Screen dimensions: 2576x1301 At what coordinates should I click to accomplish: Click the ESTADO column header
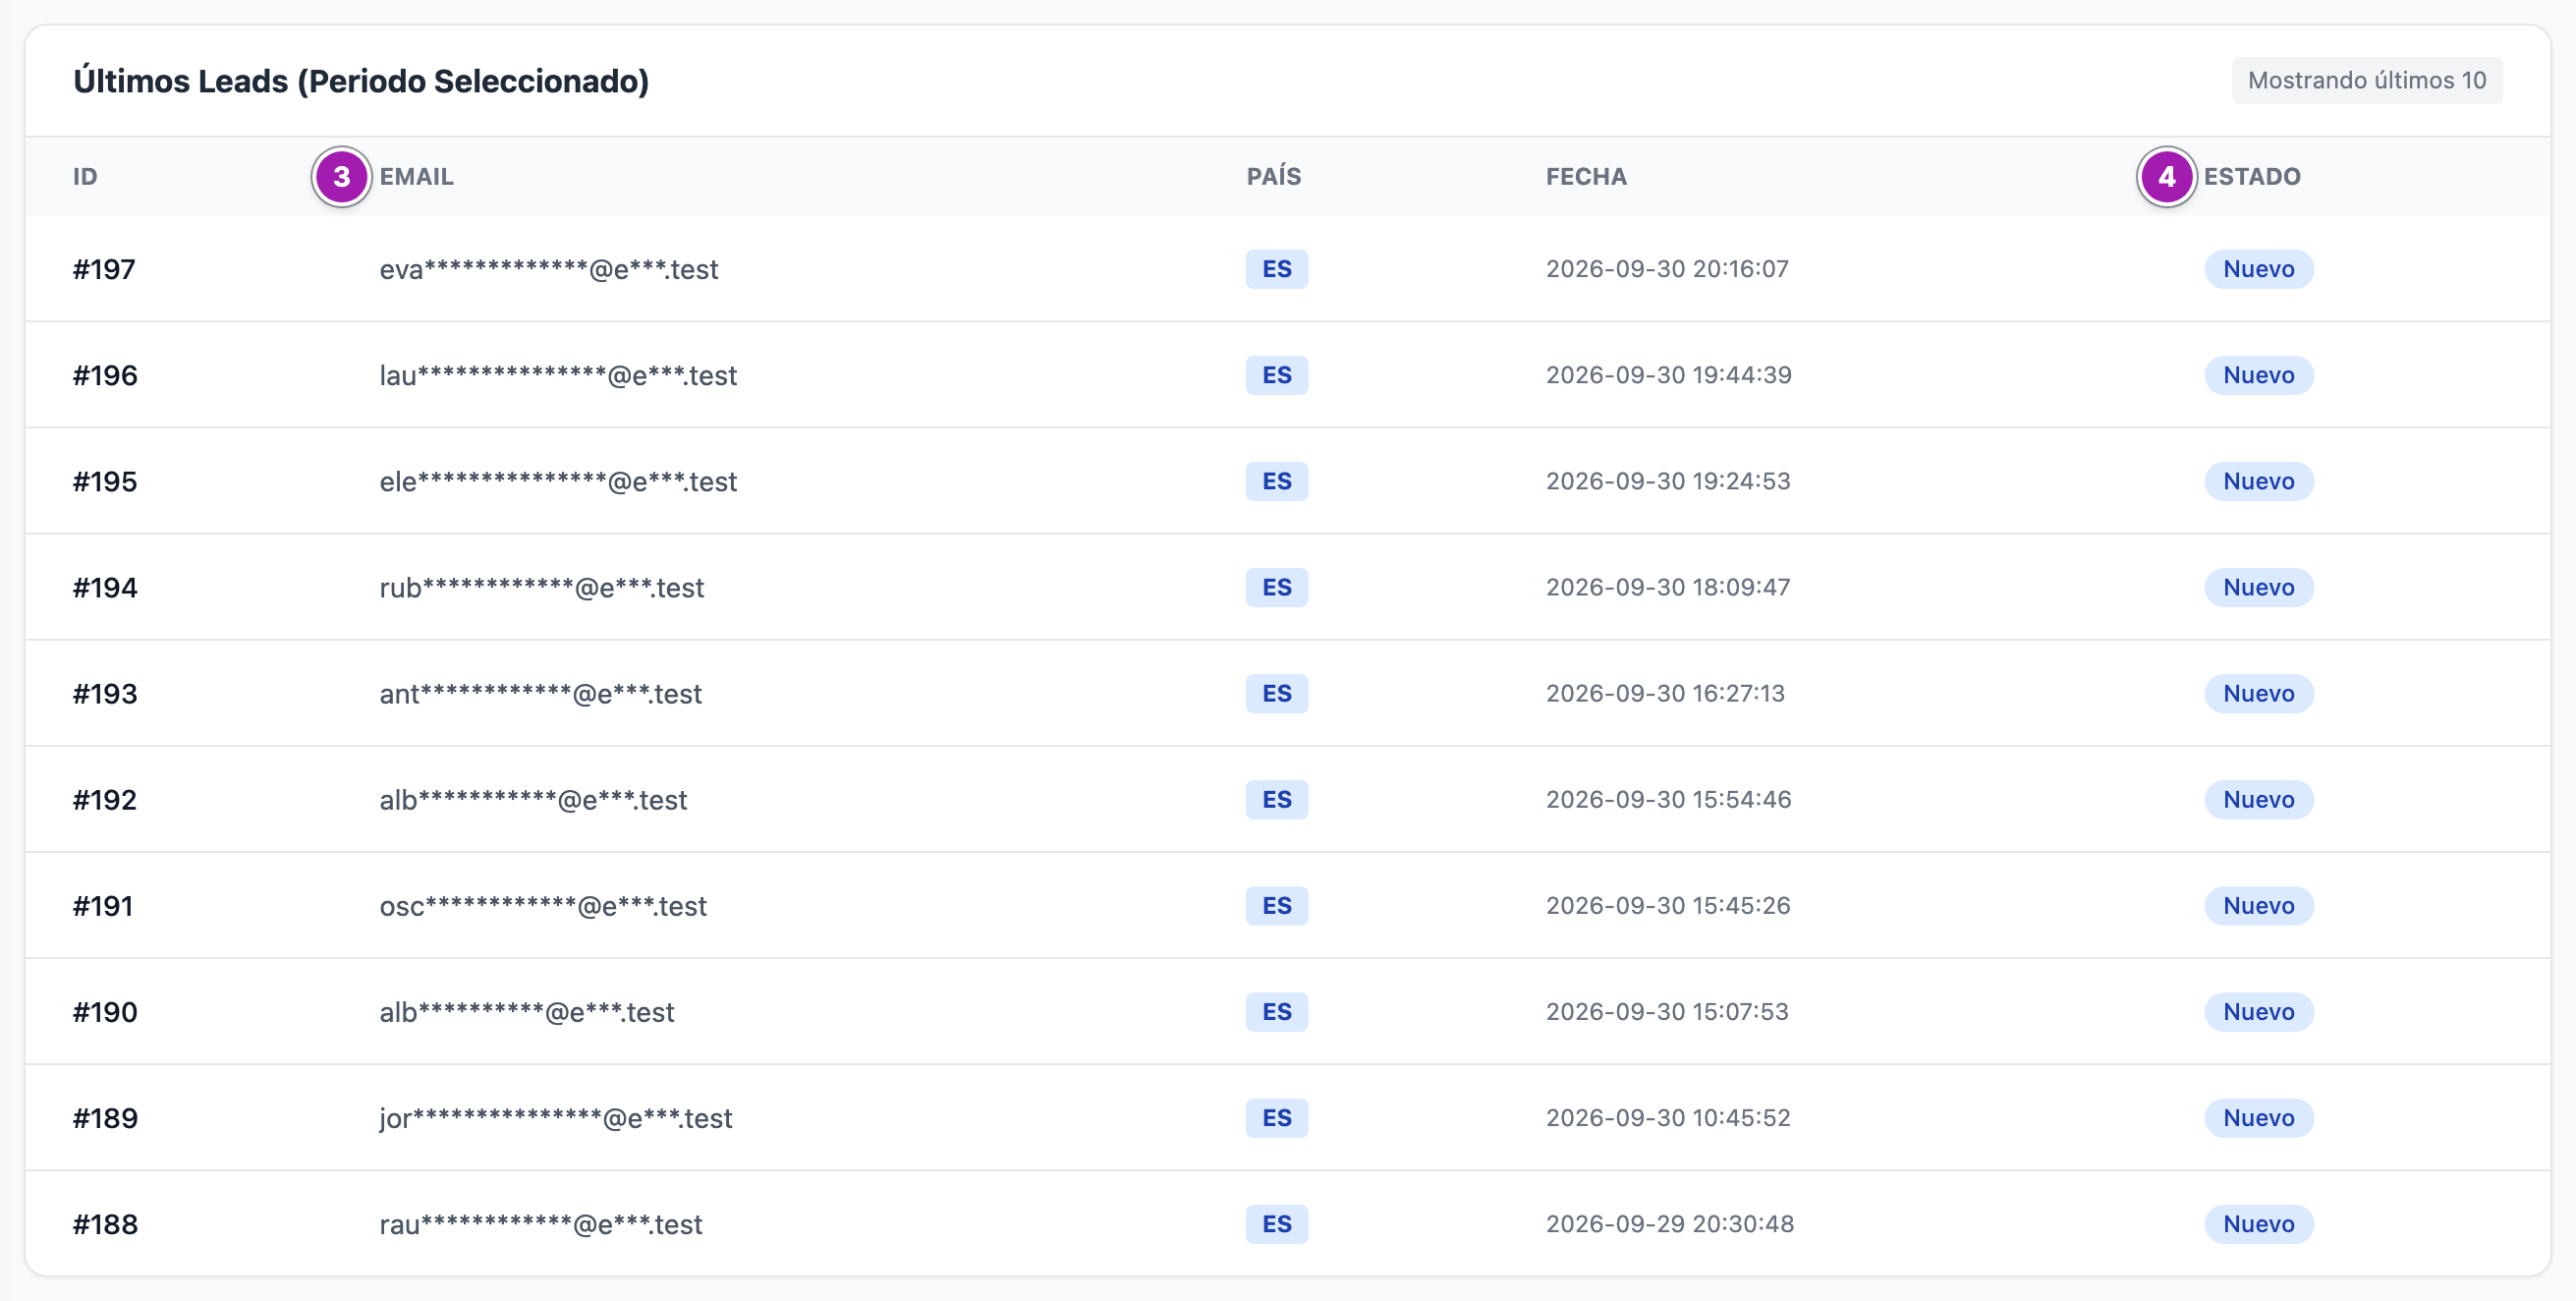tap(2252, 177)
